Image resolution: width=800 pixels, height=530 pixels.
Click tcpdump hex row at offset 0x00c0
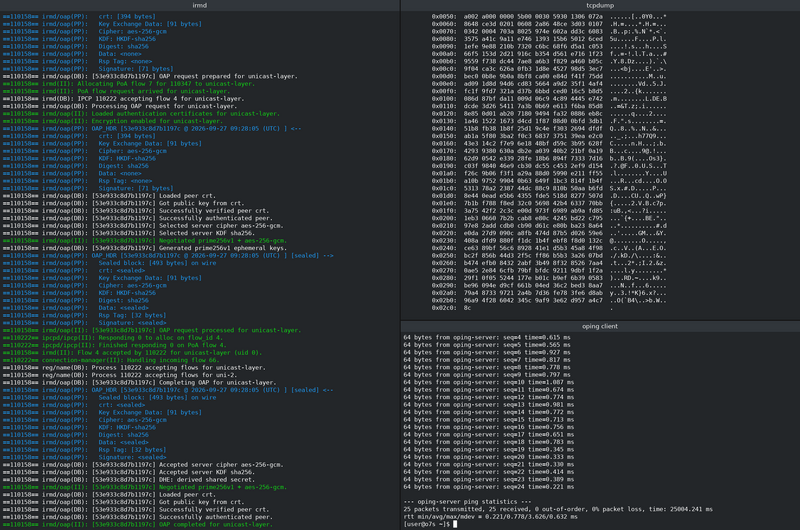[549, 69]
